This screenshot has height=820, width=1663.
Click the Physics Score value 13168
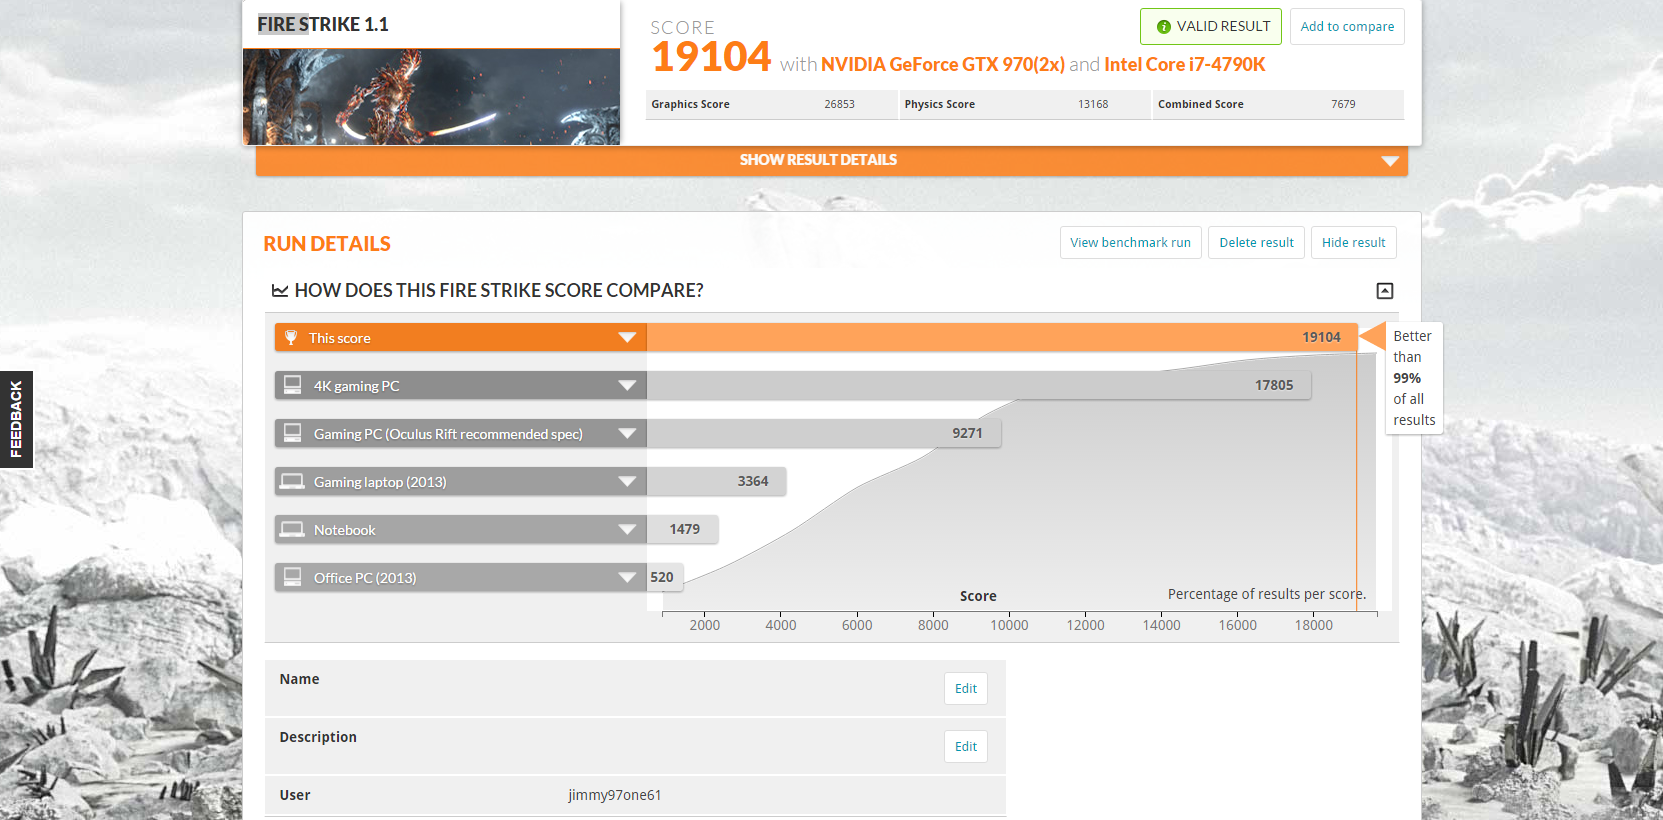click(1093, 104)
